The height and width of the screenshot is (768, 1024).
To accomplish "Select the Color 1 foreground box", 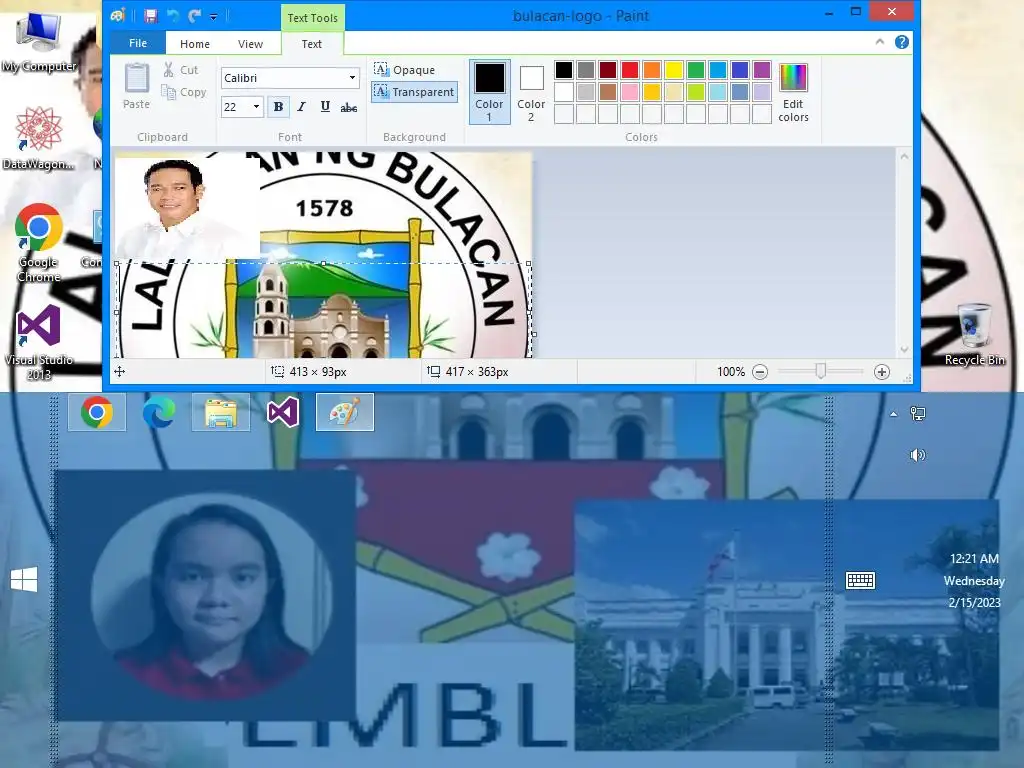I will 490,92.
